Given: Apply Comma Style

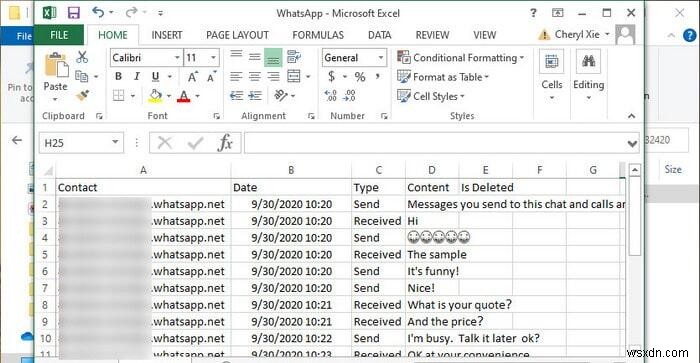Looking at the screenshot, I should tap(378, 77).
